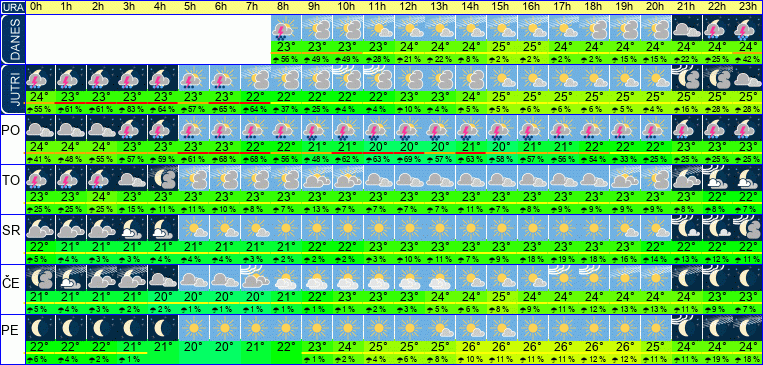763x365 pixels.
Task: Click the ČE 7h windy cloud icon
Action: click(x=255, y=278)
